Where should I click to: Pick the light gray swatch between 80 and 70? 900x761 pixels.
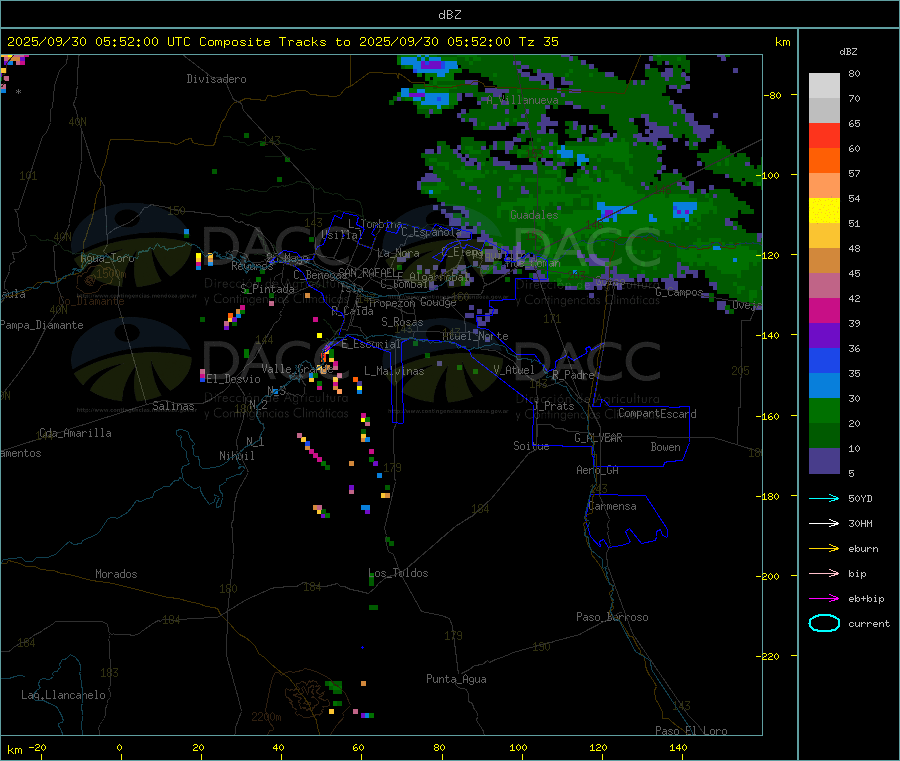coord(824,86)
